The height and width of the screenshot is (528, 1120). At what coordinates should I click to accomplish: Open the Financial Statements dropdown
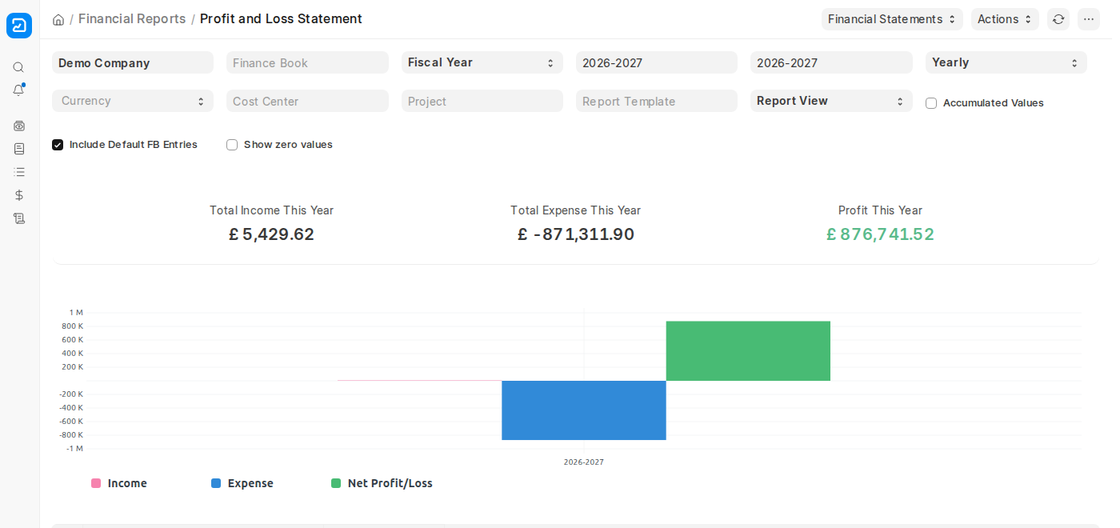(x=892, y=19)
